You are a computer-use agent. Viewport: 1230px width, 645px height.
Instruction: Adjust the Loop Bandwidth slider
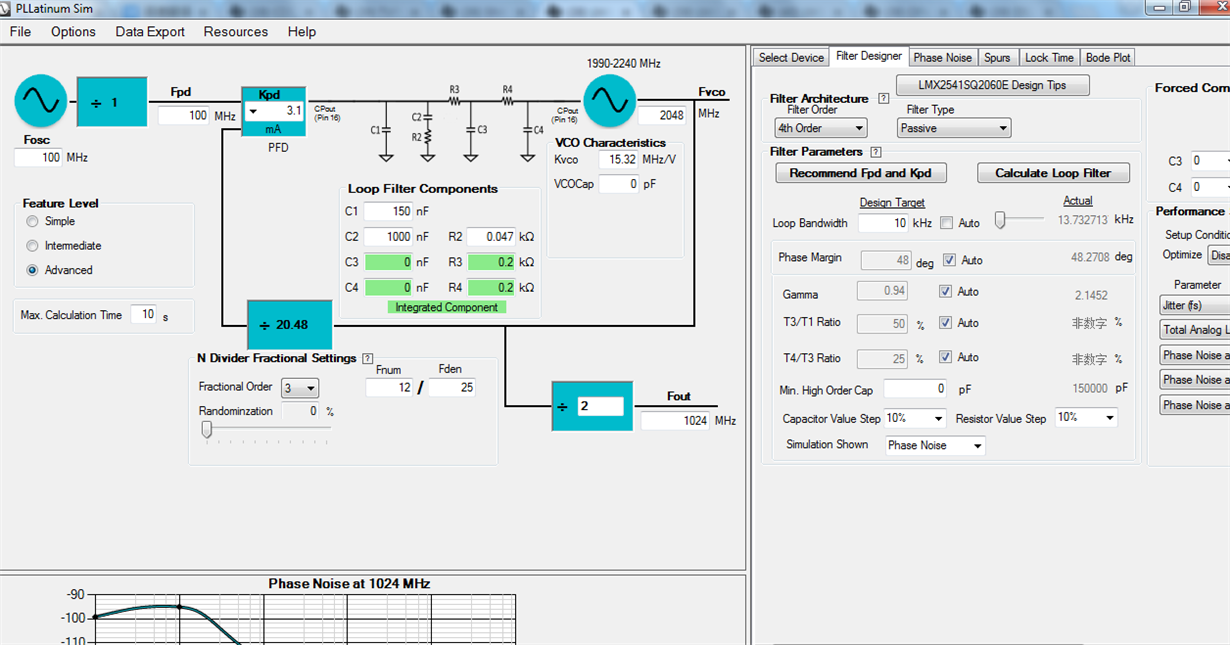pyautogui.click(x=999, y=222)
